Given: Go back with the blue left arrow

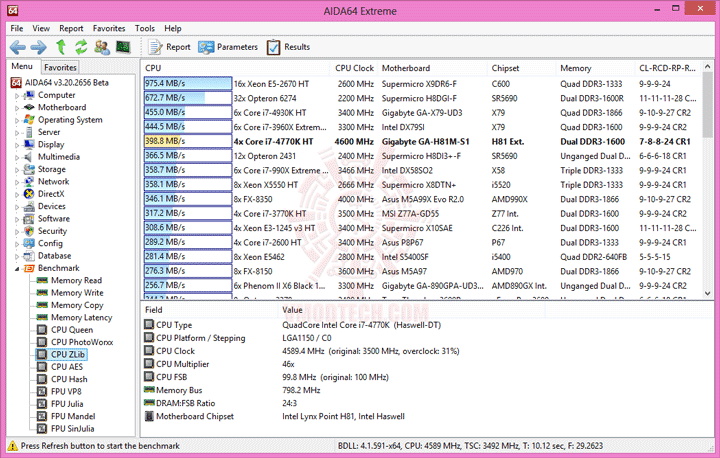Looking at the screenshot, I should [18, 47].
